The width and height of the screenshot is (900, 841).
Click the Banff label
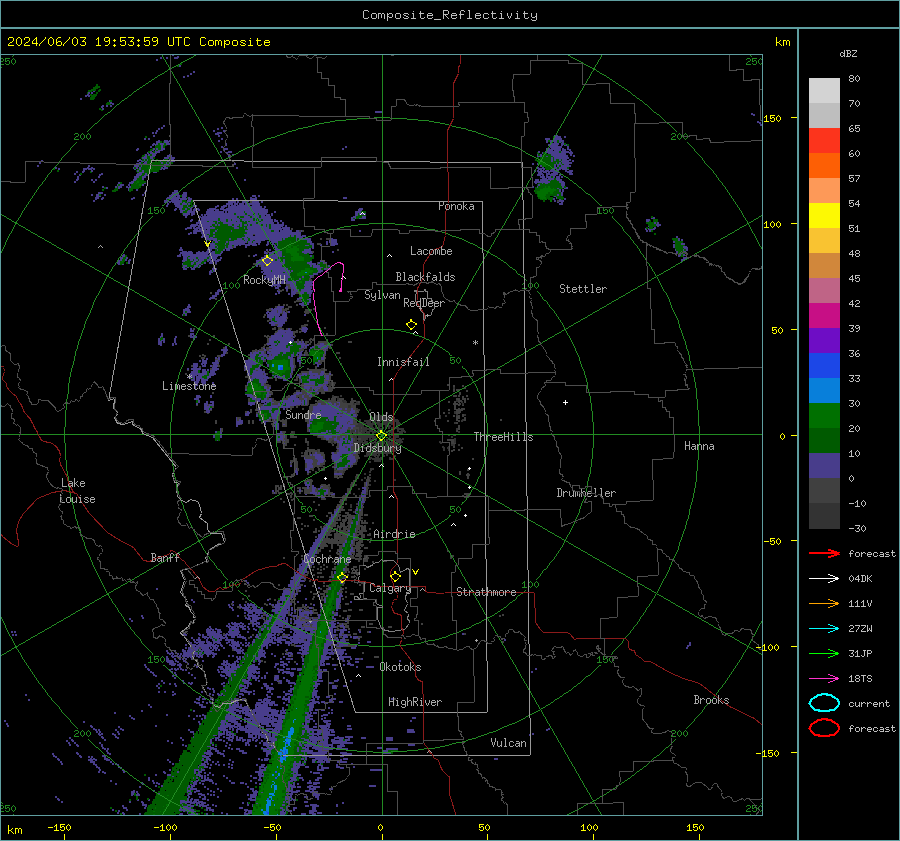[165, 557]
